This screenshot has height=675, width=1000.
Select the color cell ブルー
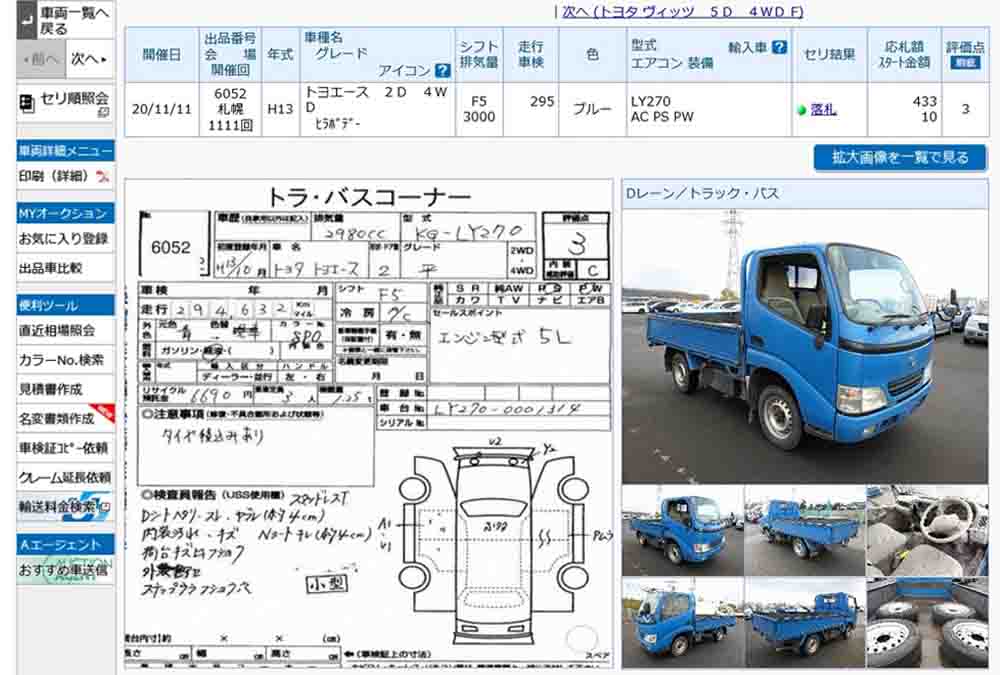pos(592,109)
